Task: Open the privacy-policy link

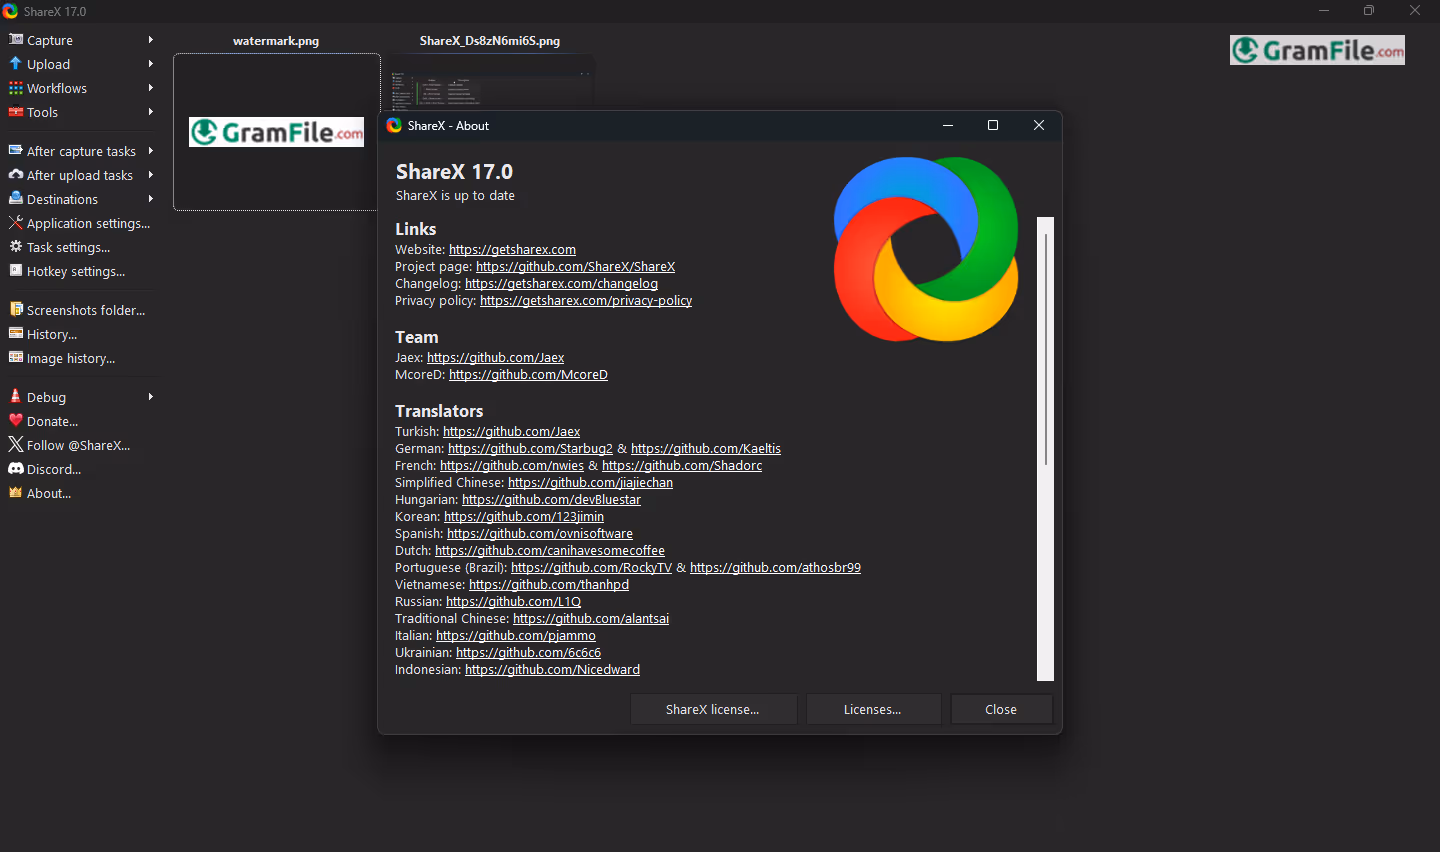Action: (x=586, y=301)
